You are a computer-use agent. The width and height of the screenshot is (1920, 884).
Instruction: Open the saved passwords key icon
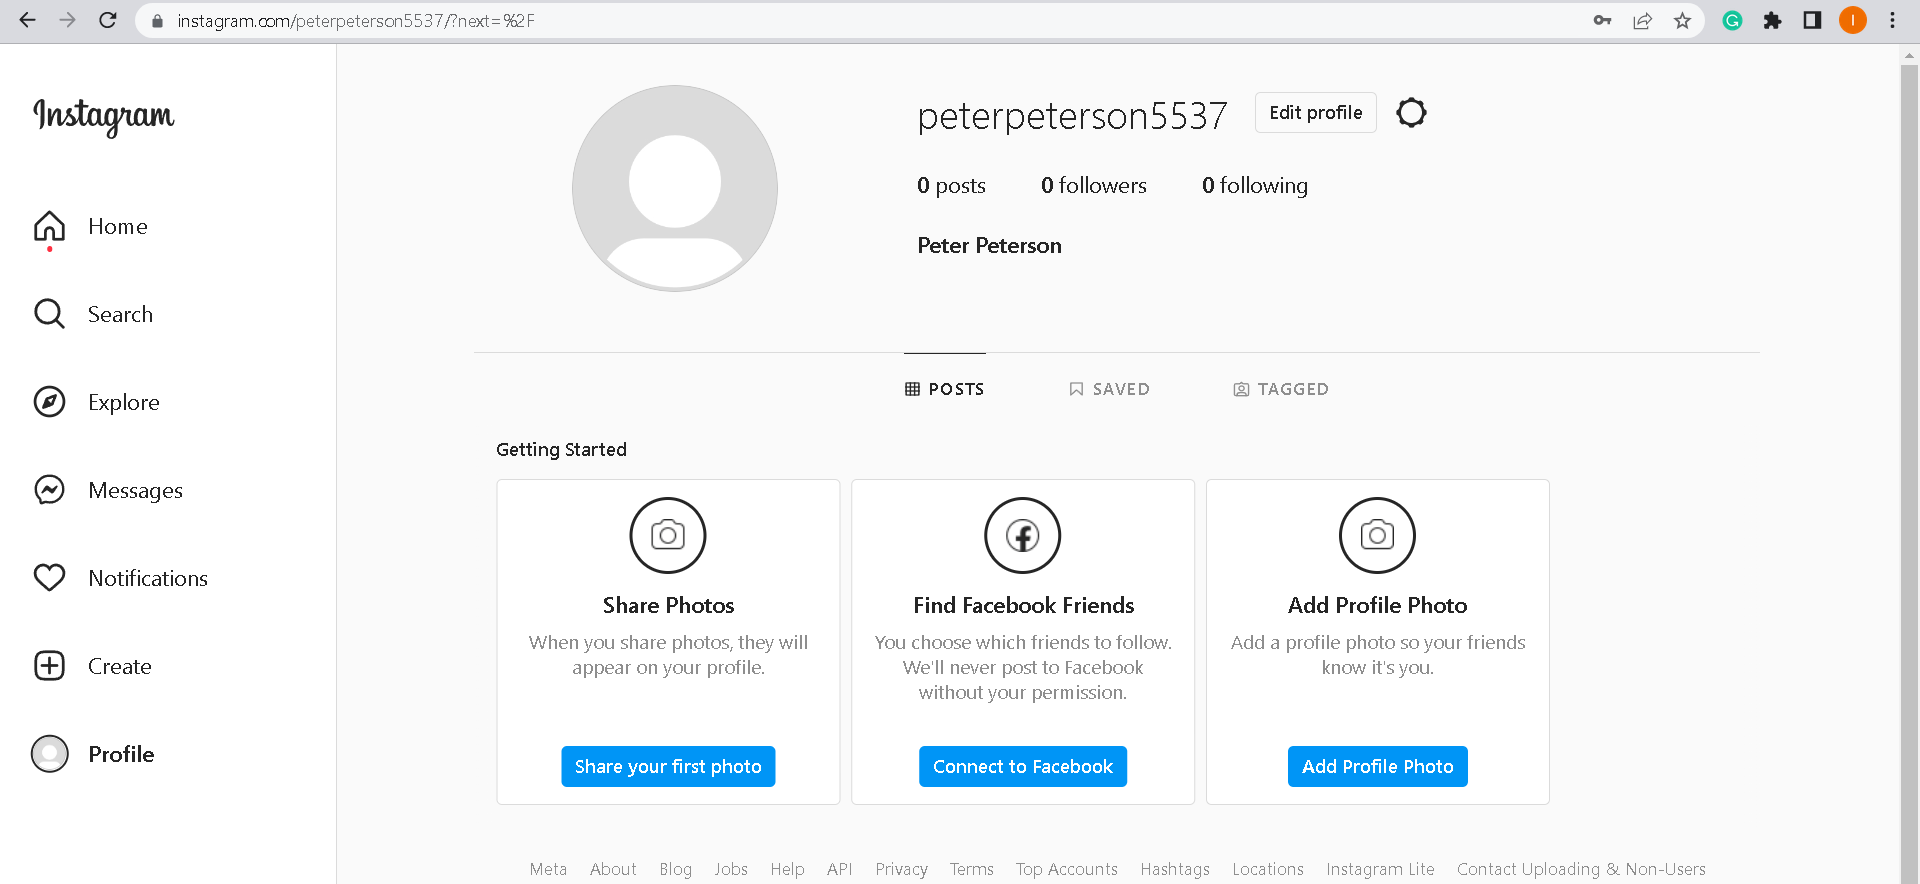click(x=1602, y=21)
